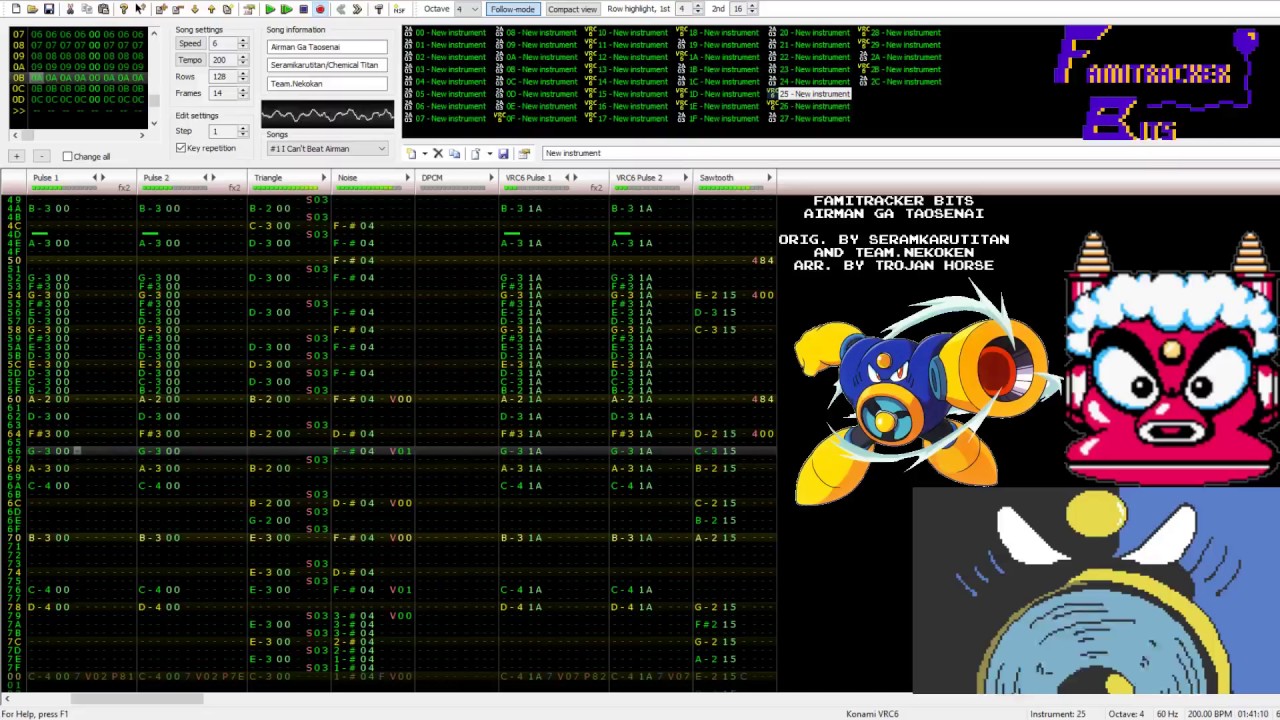Collapse Pulse 2 effect columns with the left arrow
Image resolution: width=1280 pixels, height=720 pixels.
(x=205, y=177)
